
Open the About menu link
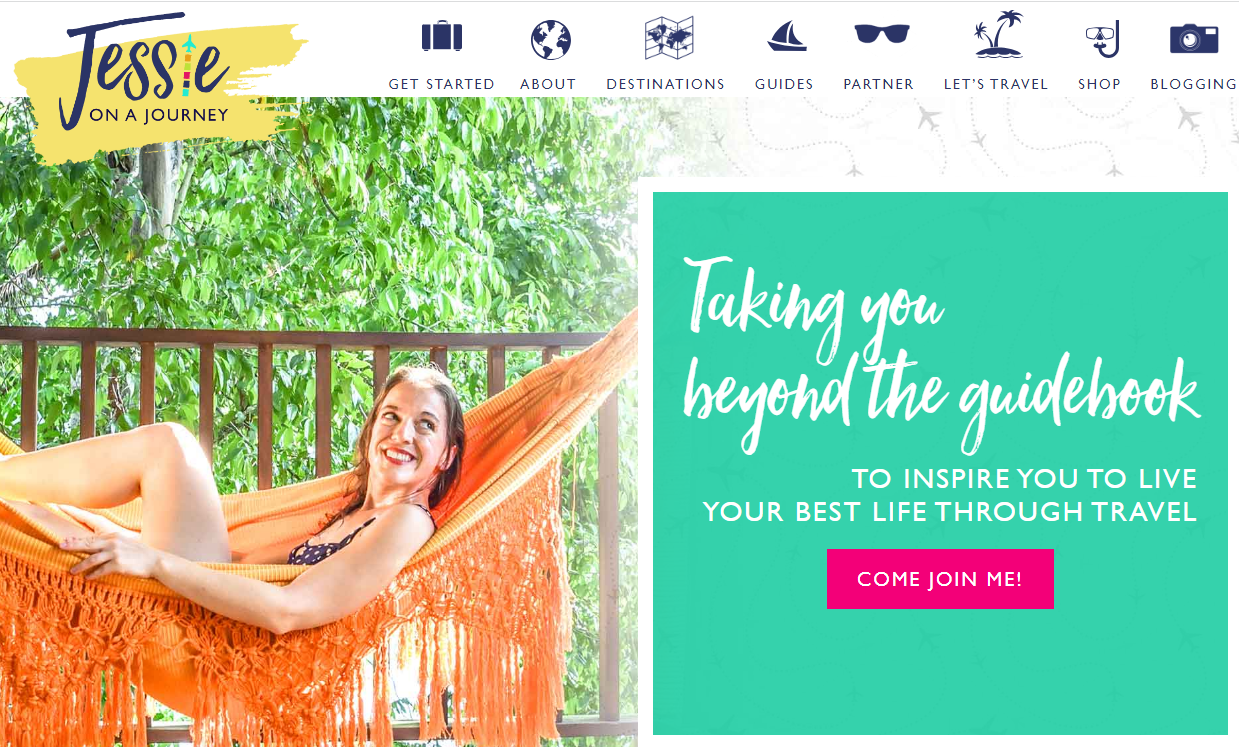point(548,84)
